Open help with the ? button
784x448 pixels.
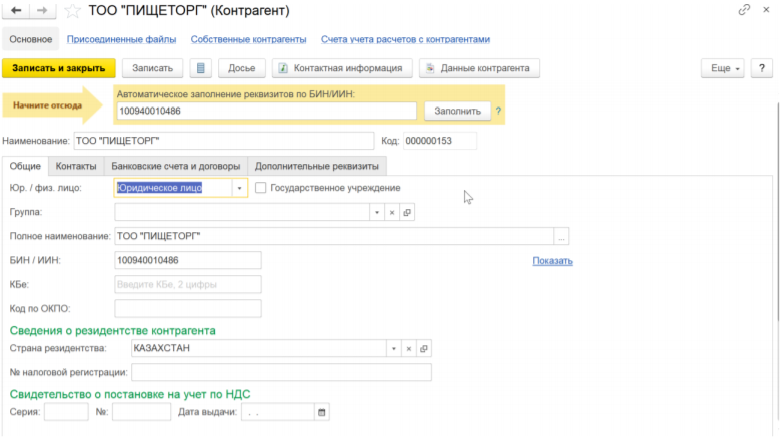(762, 68)
